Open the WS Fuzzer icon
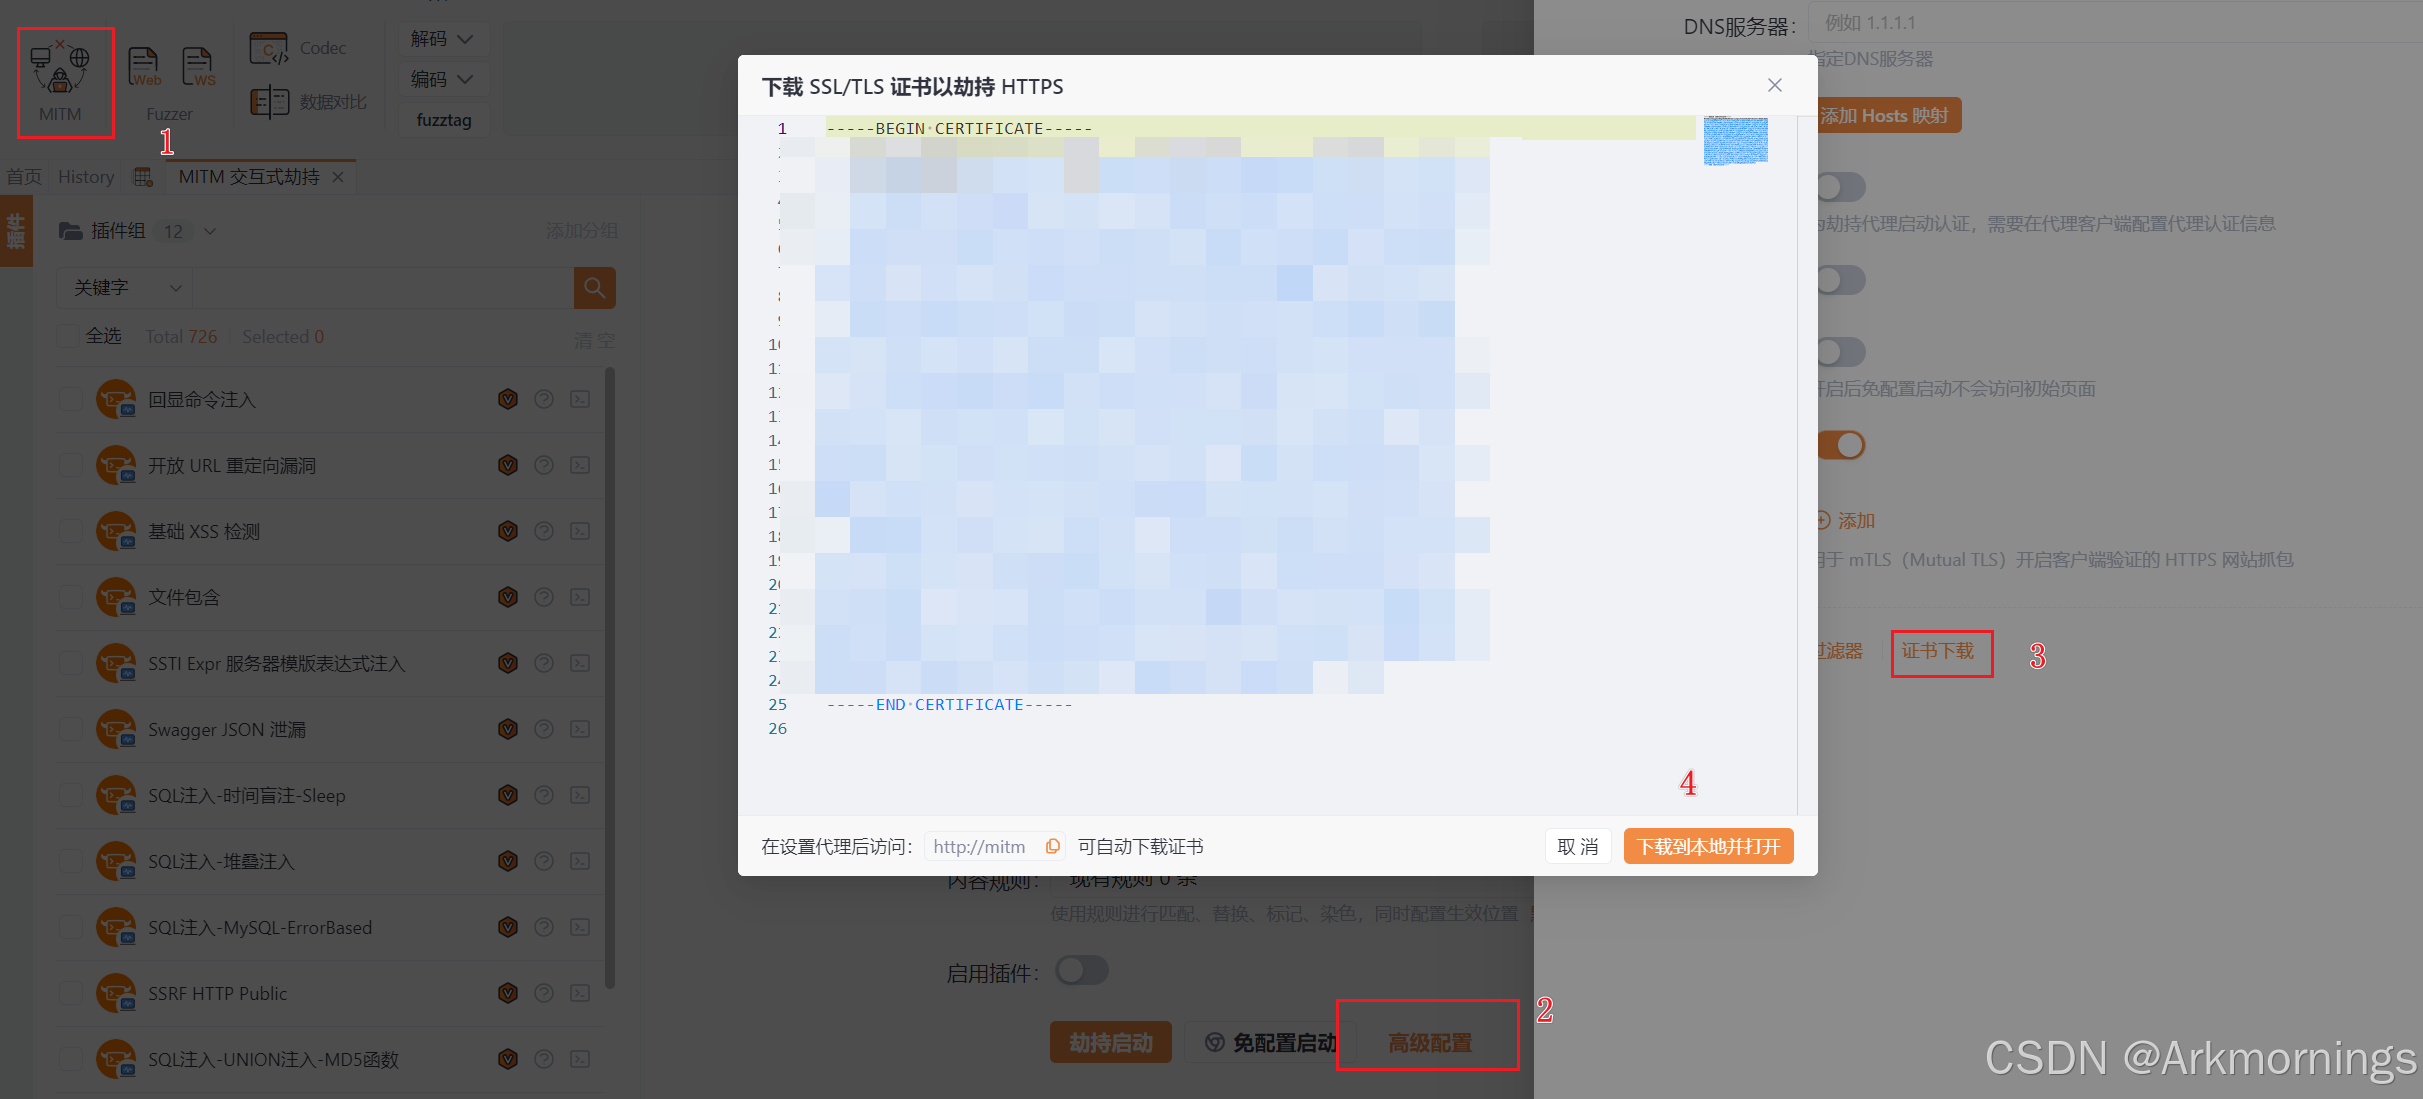This screenshot has width=2423, height=1099. 197,66
